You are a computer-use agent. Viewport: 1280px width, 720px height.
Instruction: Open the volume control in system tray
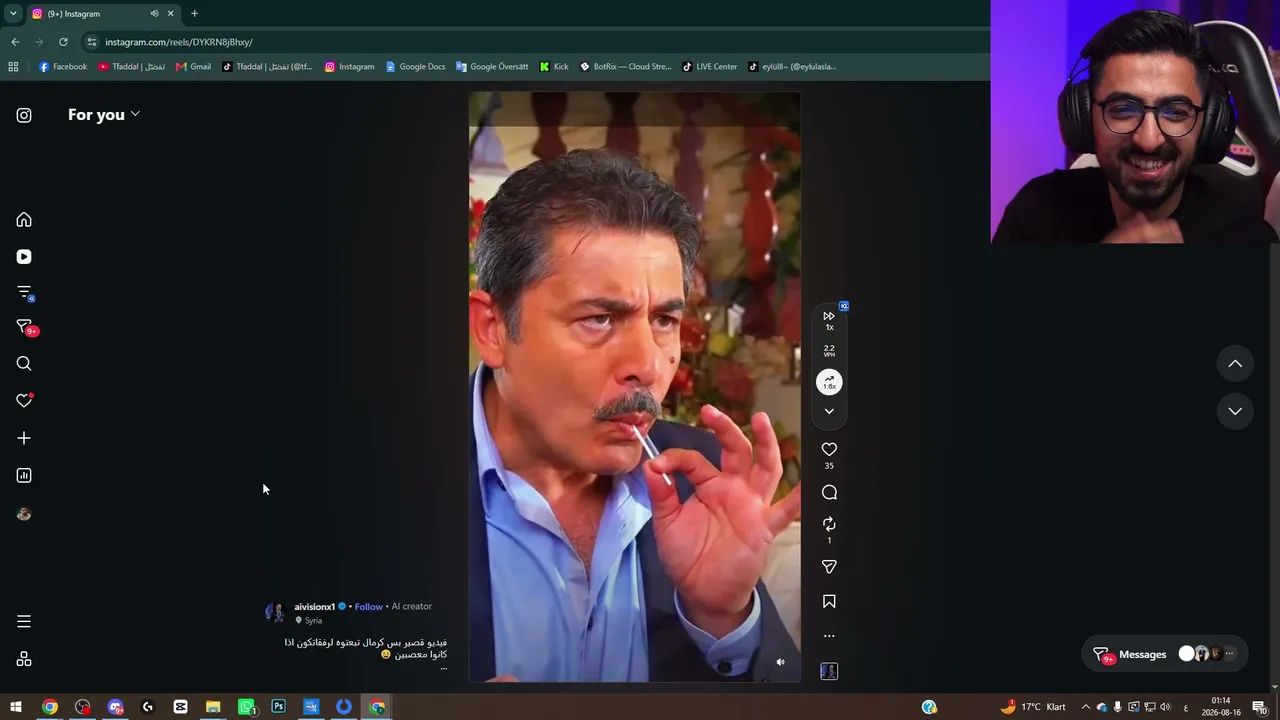point(1165,707)
